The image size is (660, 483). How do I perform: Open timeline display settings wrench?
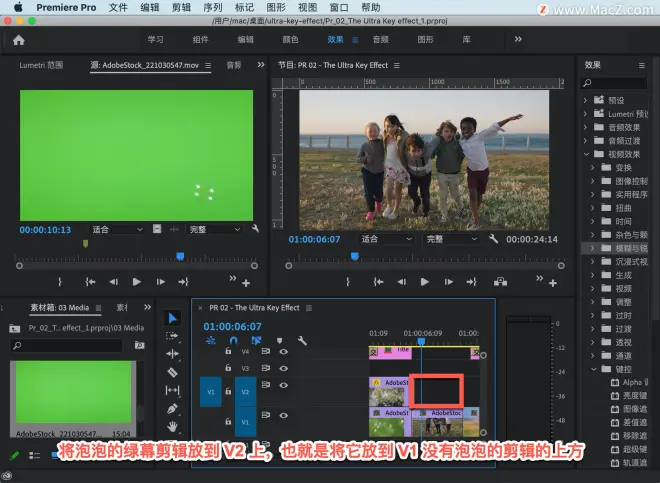point(302,340)
